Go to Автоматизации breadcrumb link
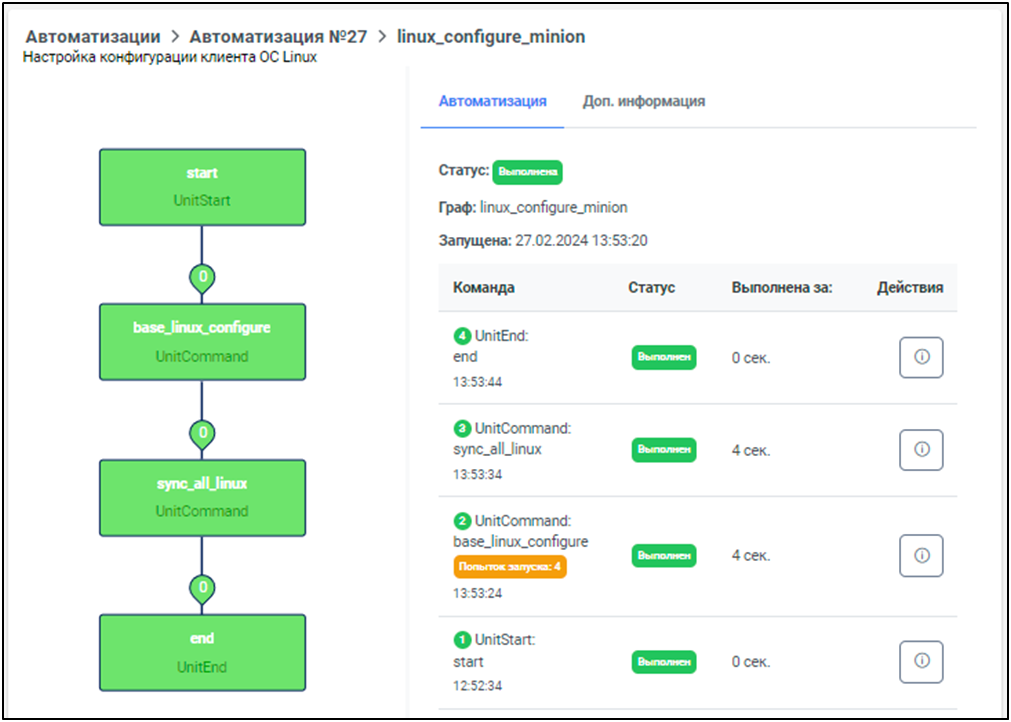The height and width of the screenshot is (722, 1011). click(x=93, y=37)
